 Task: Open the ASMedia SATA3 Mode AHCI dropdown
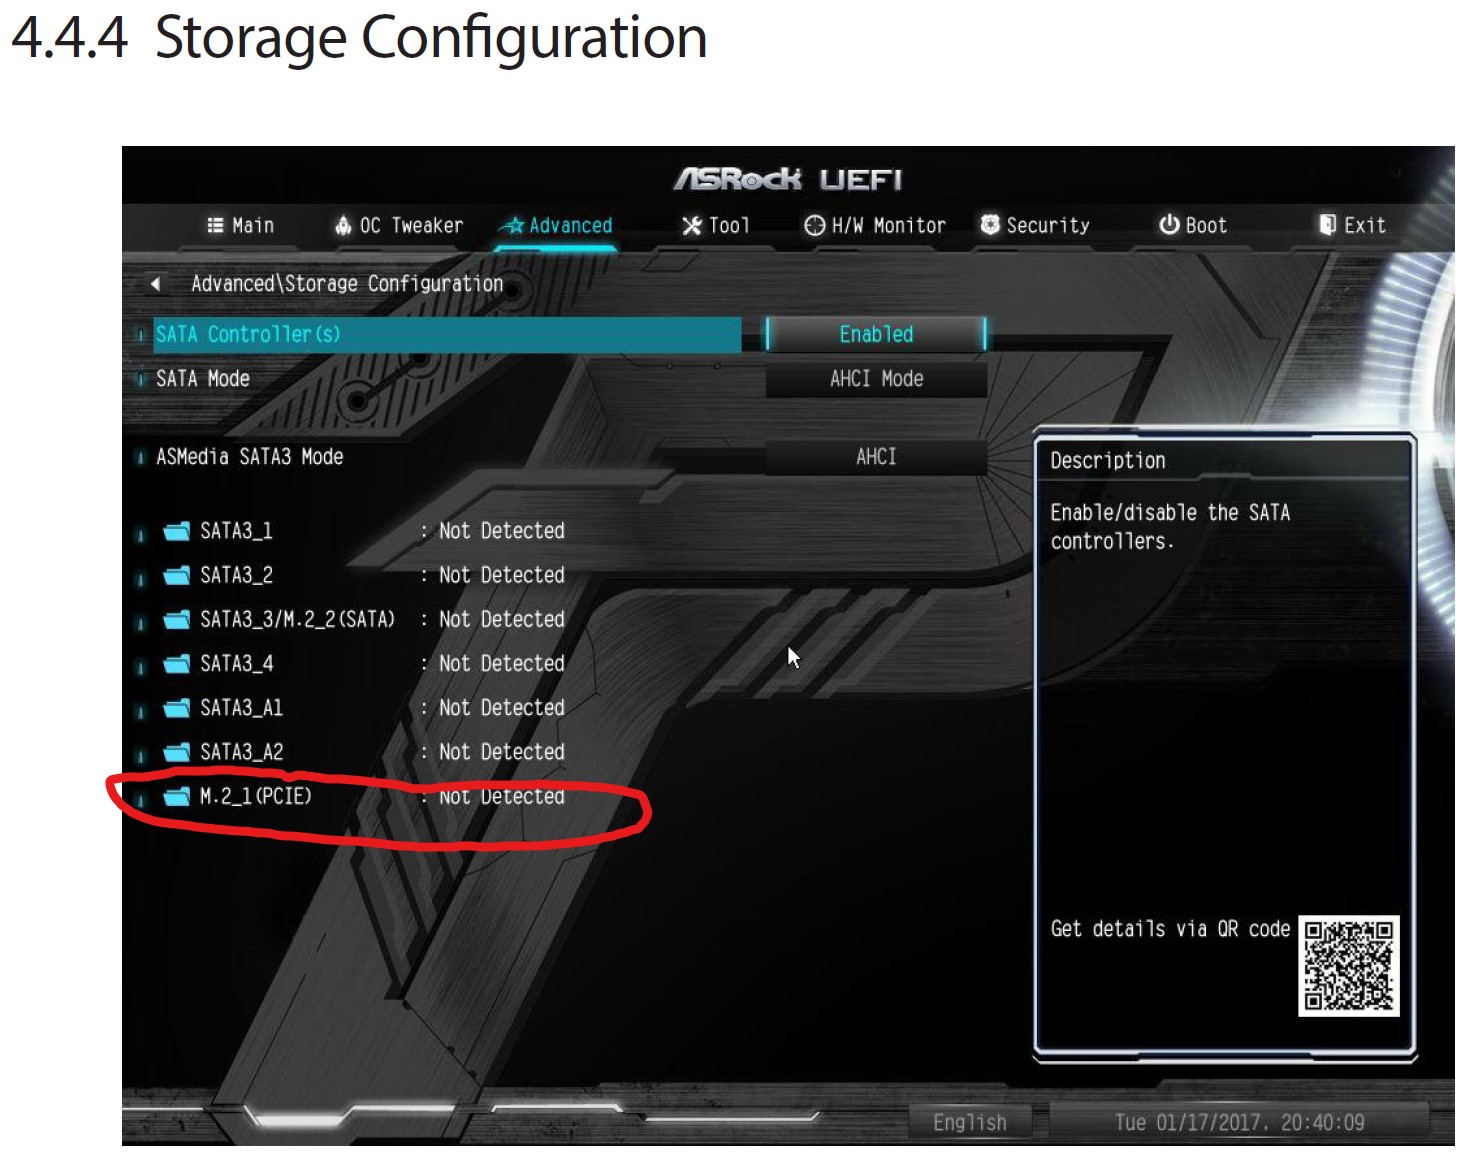click(x=876, y=457)
